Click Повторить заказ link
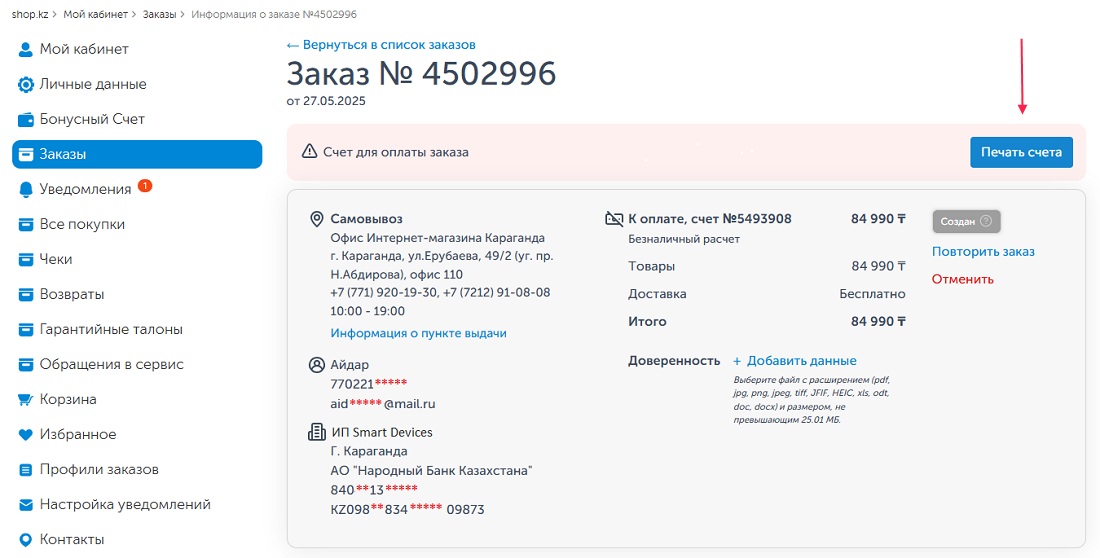 (x=983, y=251)
